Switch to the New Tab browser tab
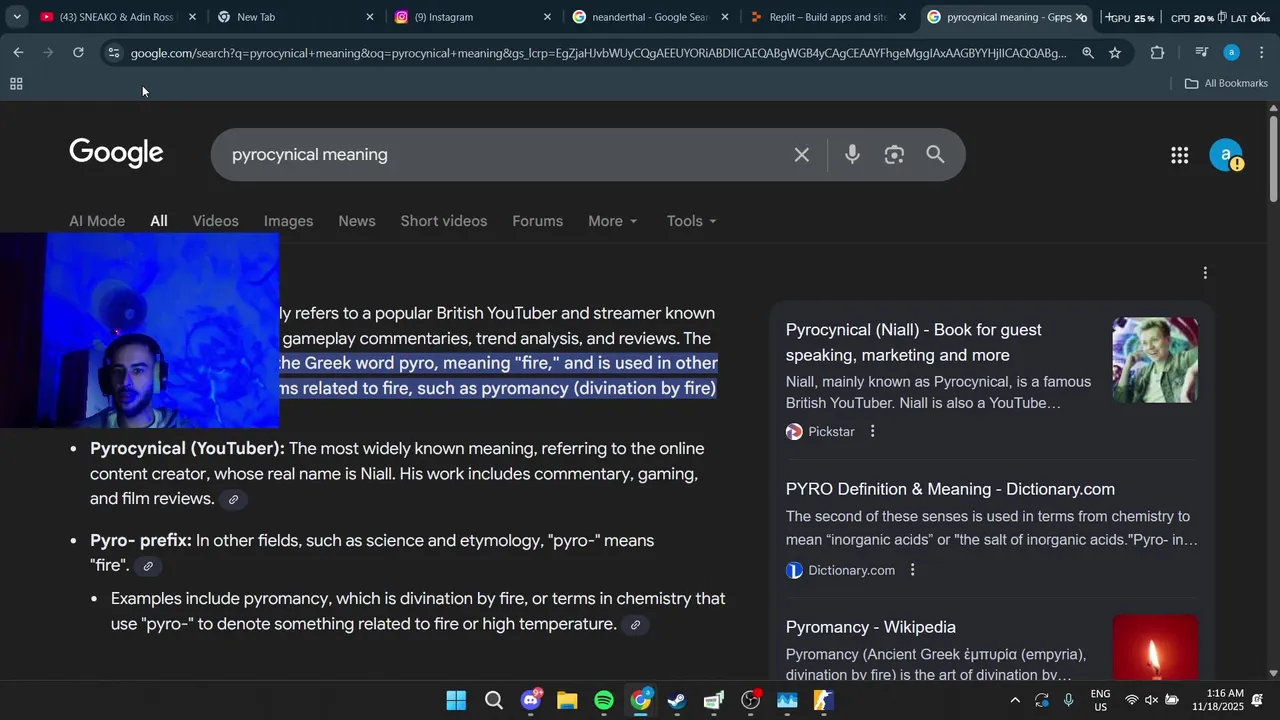Screen dimensions: 1280x720 (293, 17)
